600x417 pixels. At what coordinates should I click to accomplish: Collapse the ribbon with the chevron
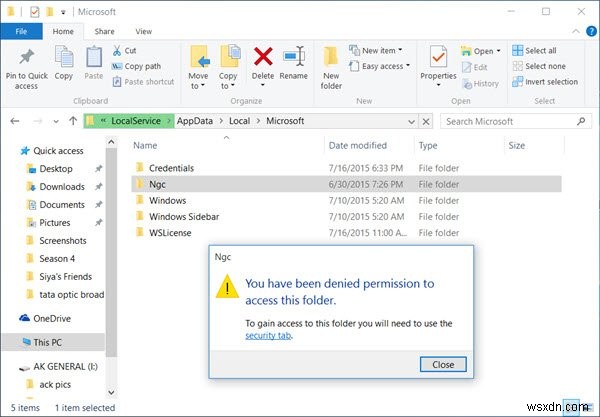(x=576, y=31)
